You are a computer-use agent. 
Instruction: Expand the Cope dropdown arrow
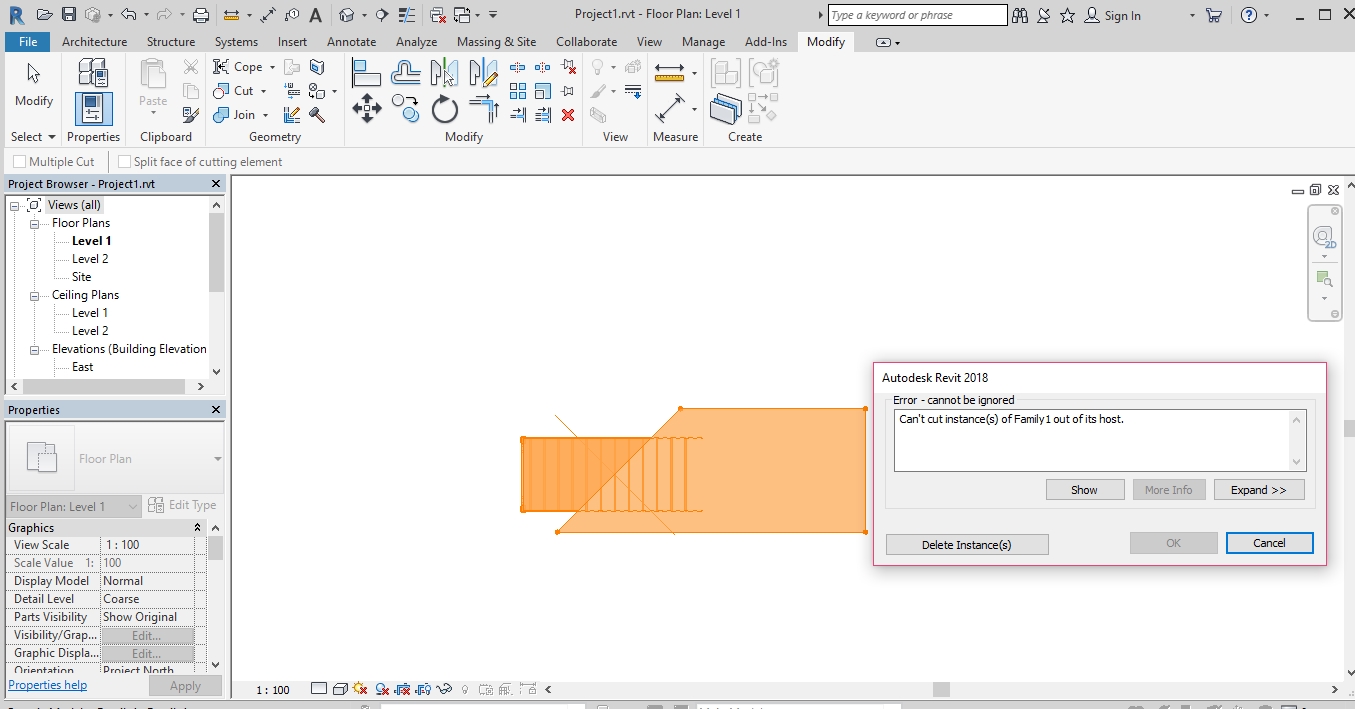pos(270,66)
